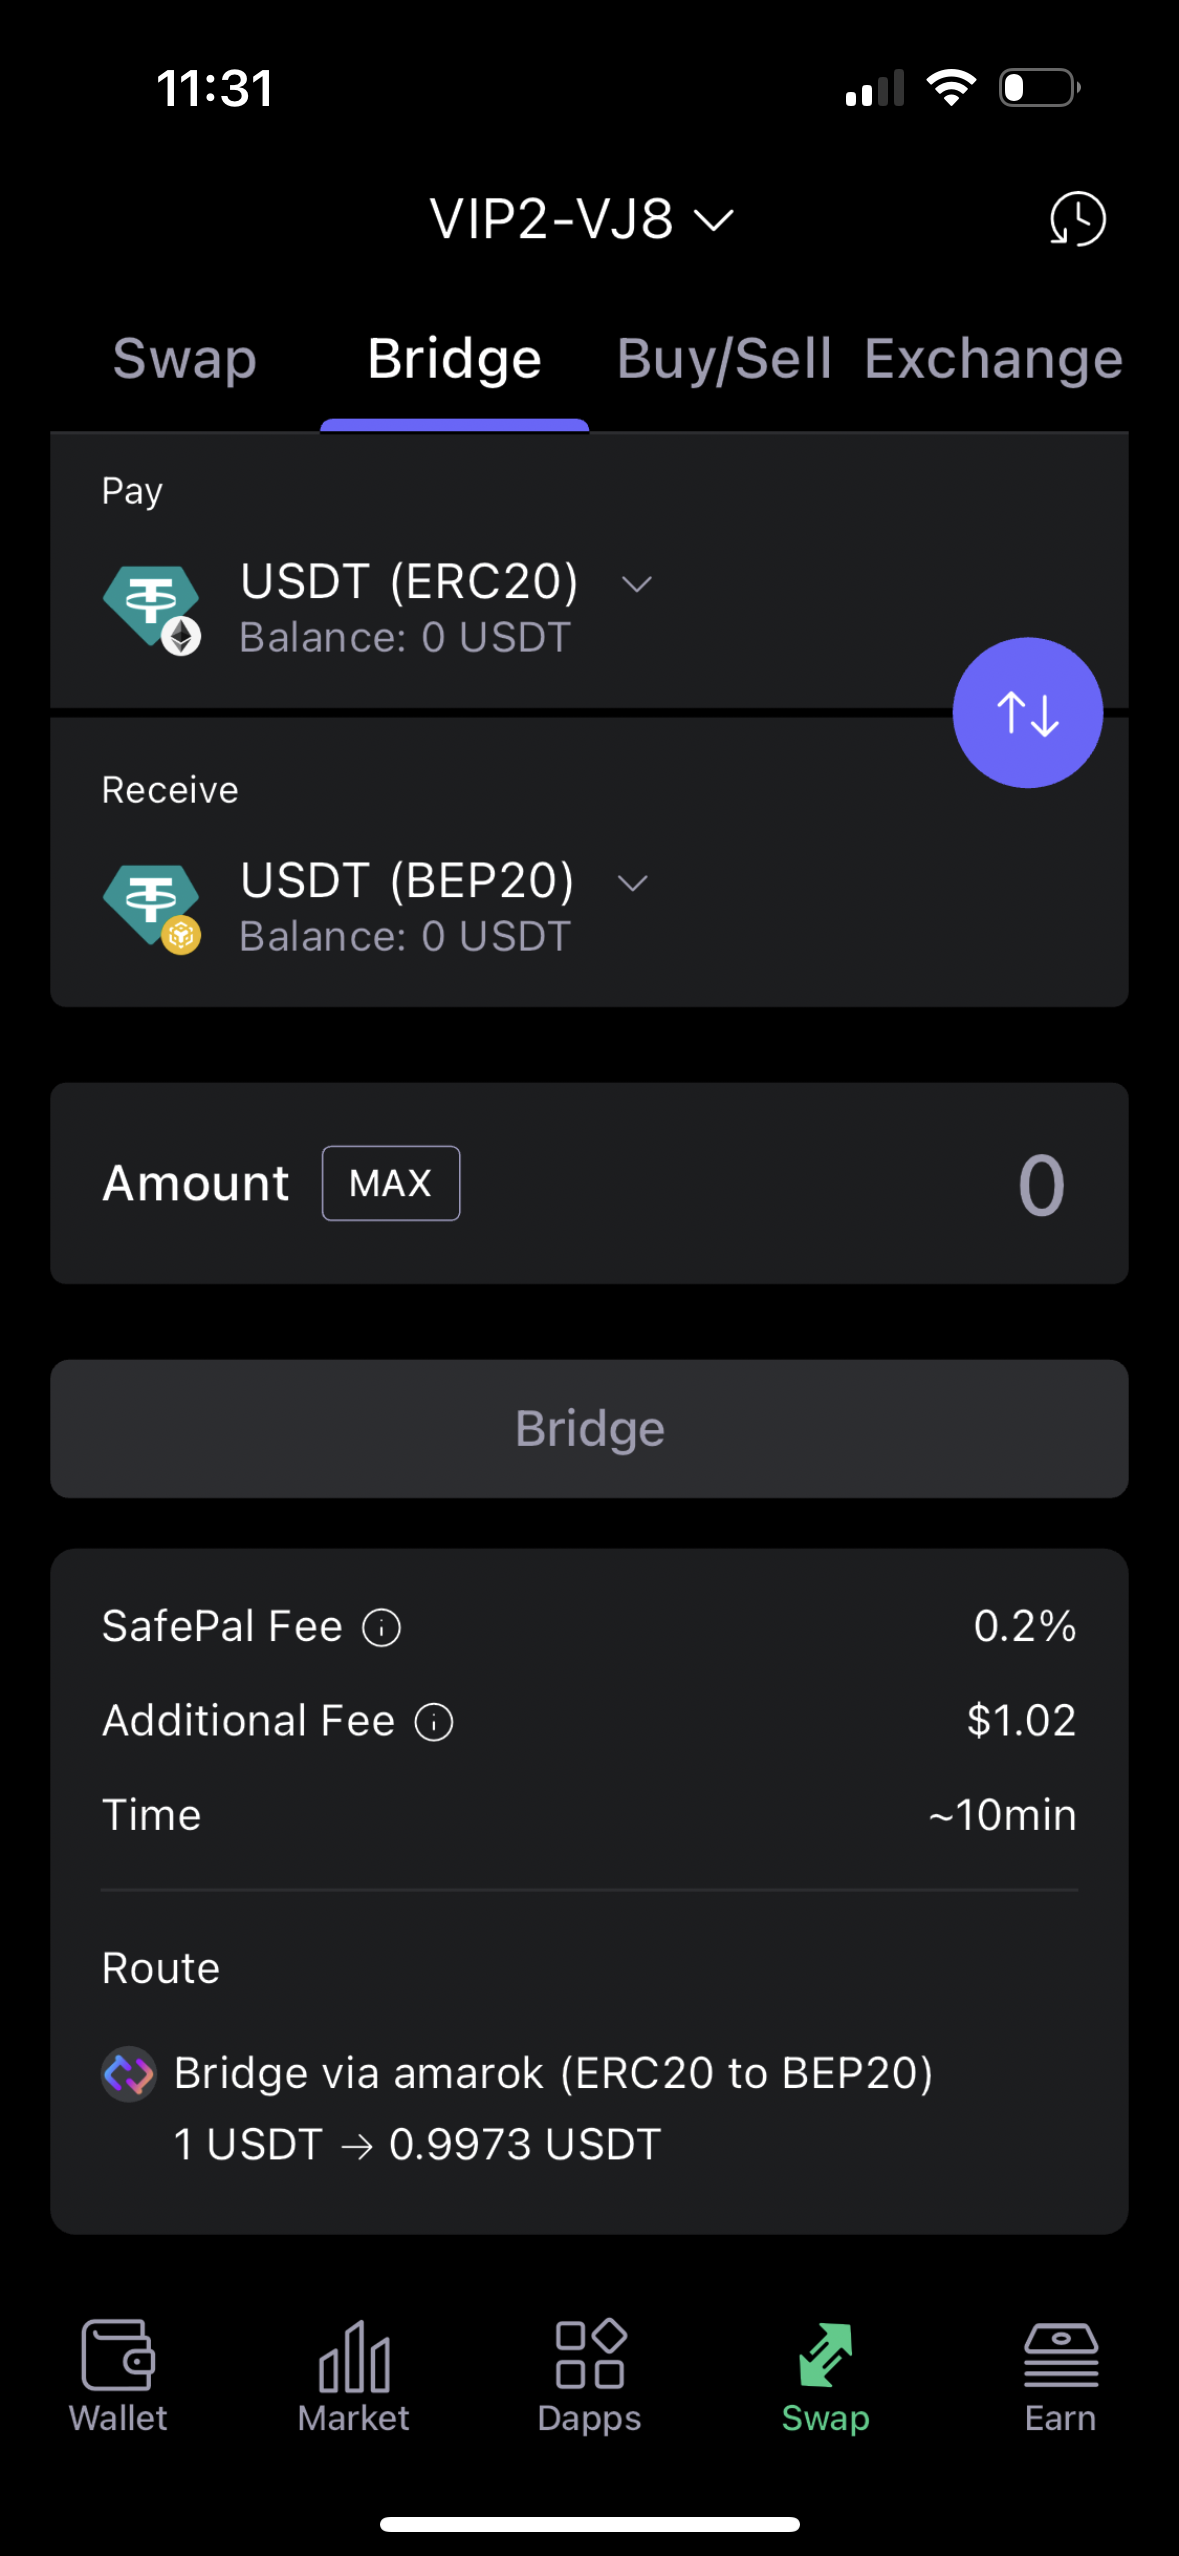Viewport: 1179px width, 2556px height.
Task: Open the USDT (BEP20) receive token dropdown
Action: point(633,882)
